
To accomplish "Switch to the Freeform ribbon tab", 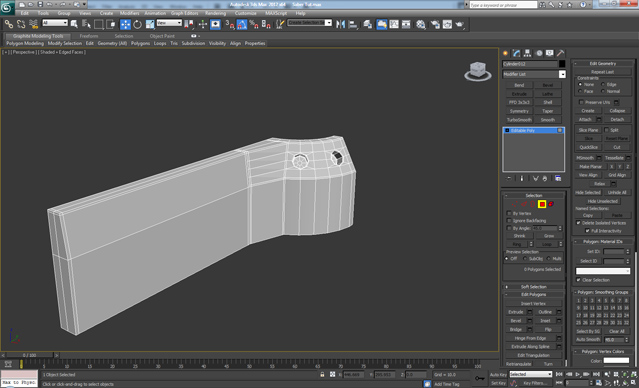I will [89, 36].
